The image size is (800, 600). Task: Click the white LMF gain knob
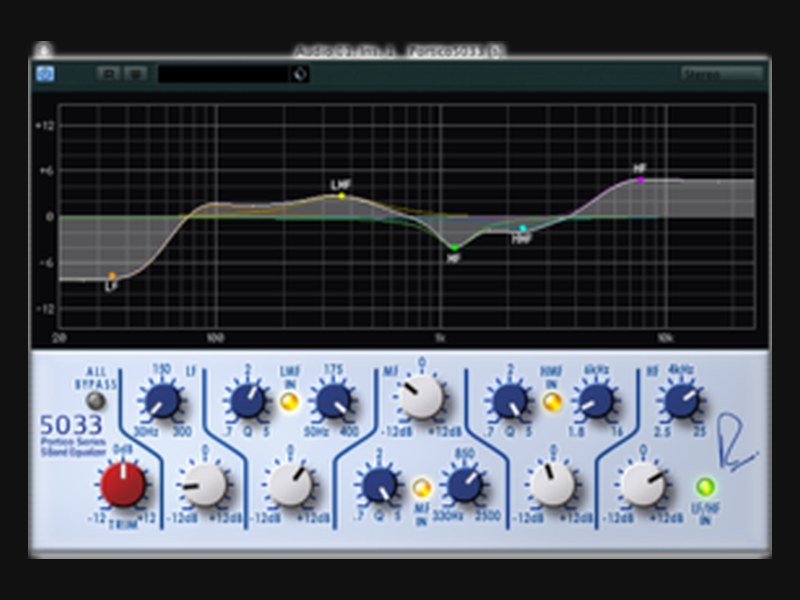(x=290, y=485)
